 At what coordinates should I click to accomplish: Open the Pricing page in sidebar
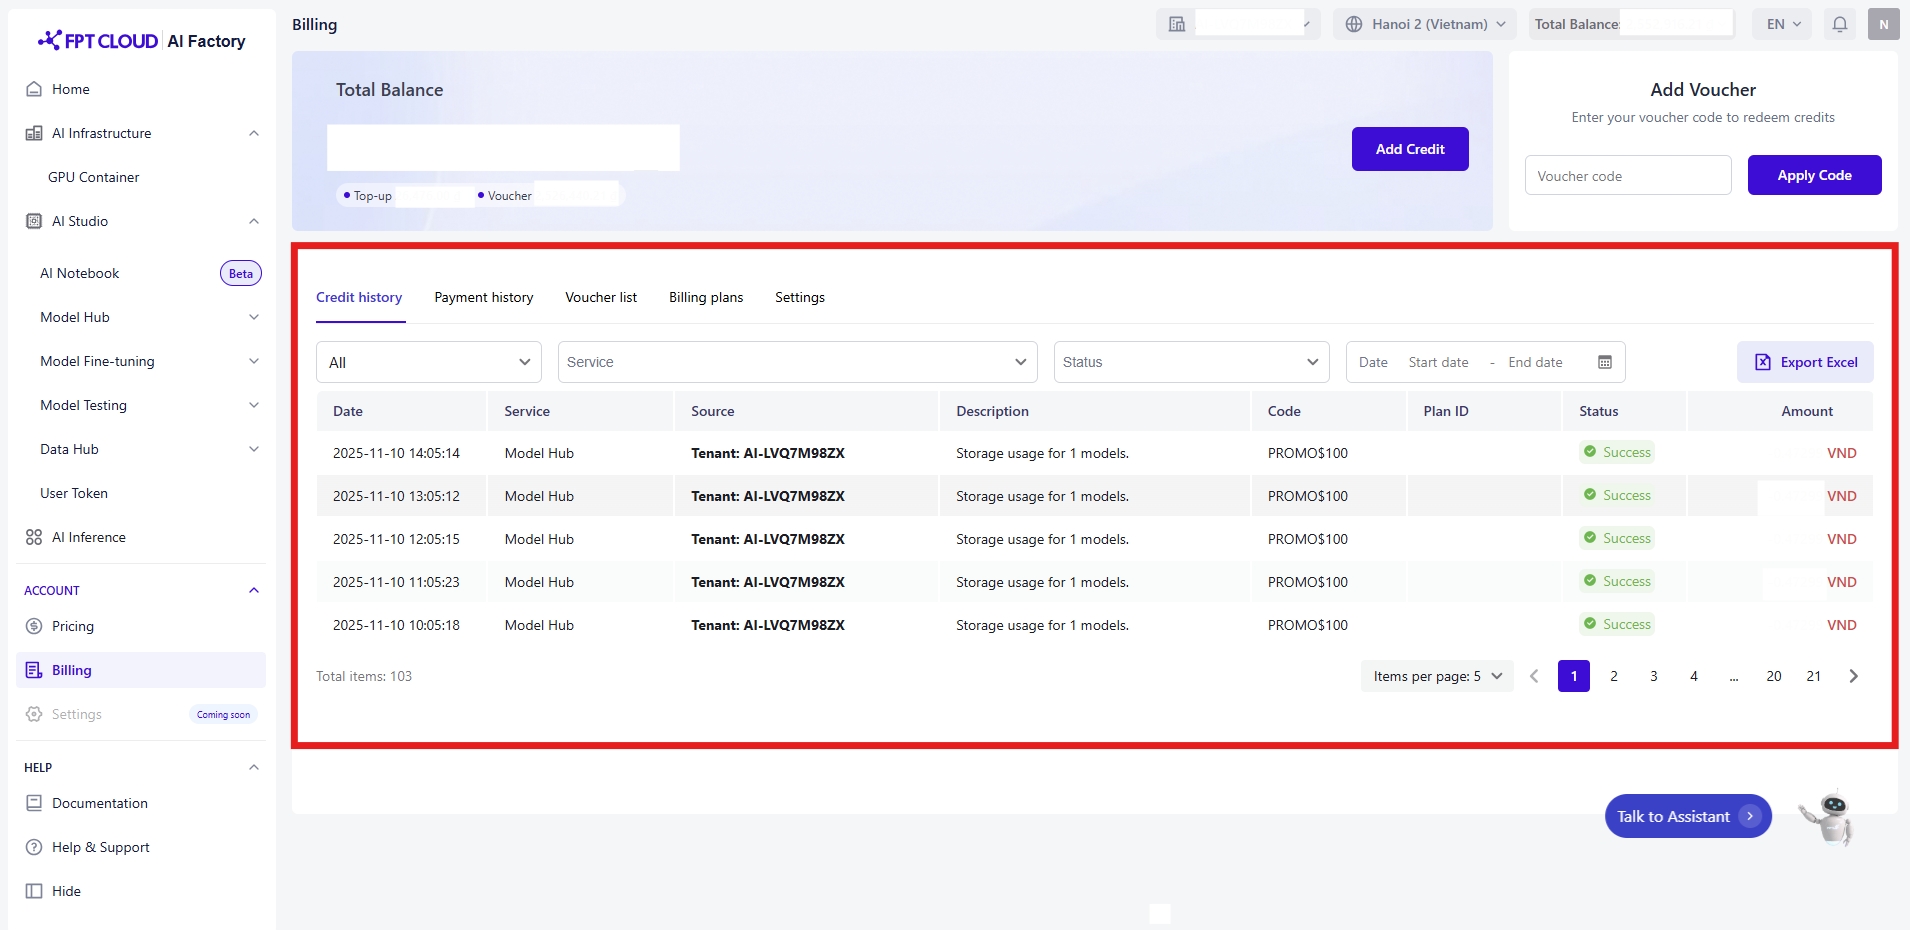(x=72, y=626)
